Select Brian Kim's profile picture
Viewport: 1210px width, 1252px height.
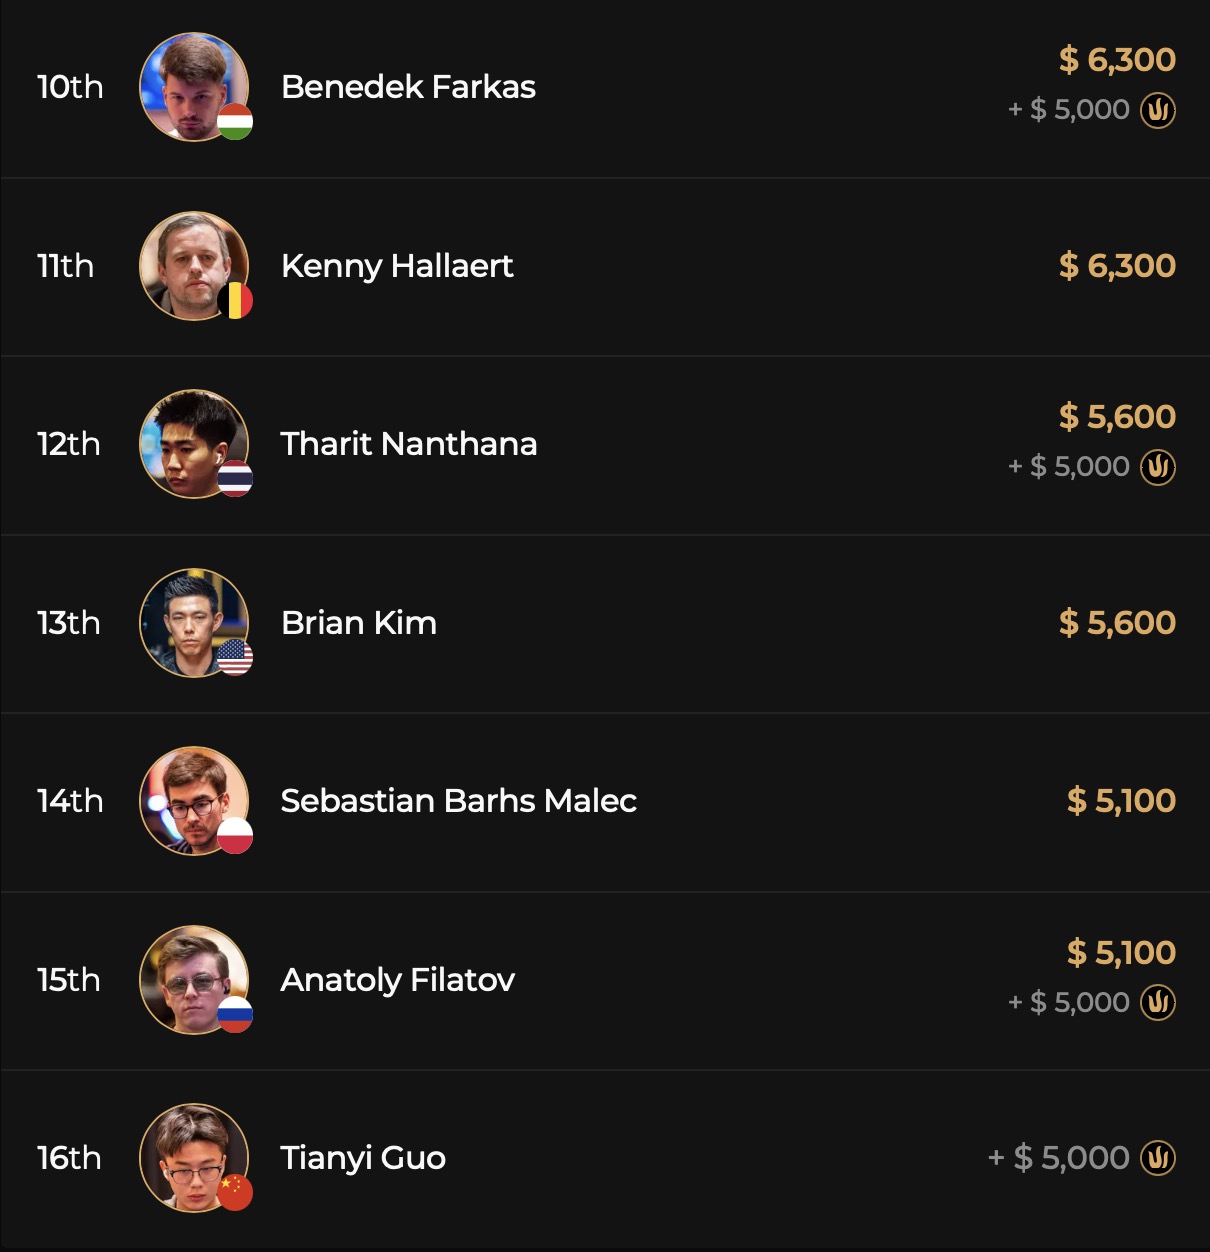(191, 621)
